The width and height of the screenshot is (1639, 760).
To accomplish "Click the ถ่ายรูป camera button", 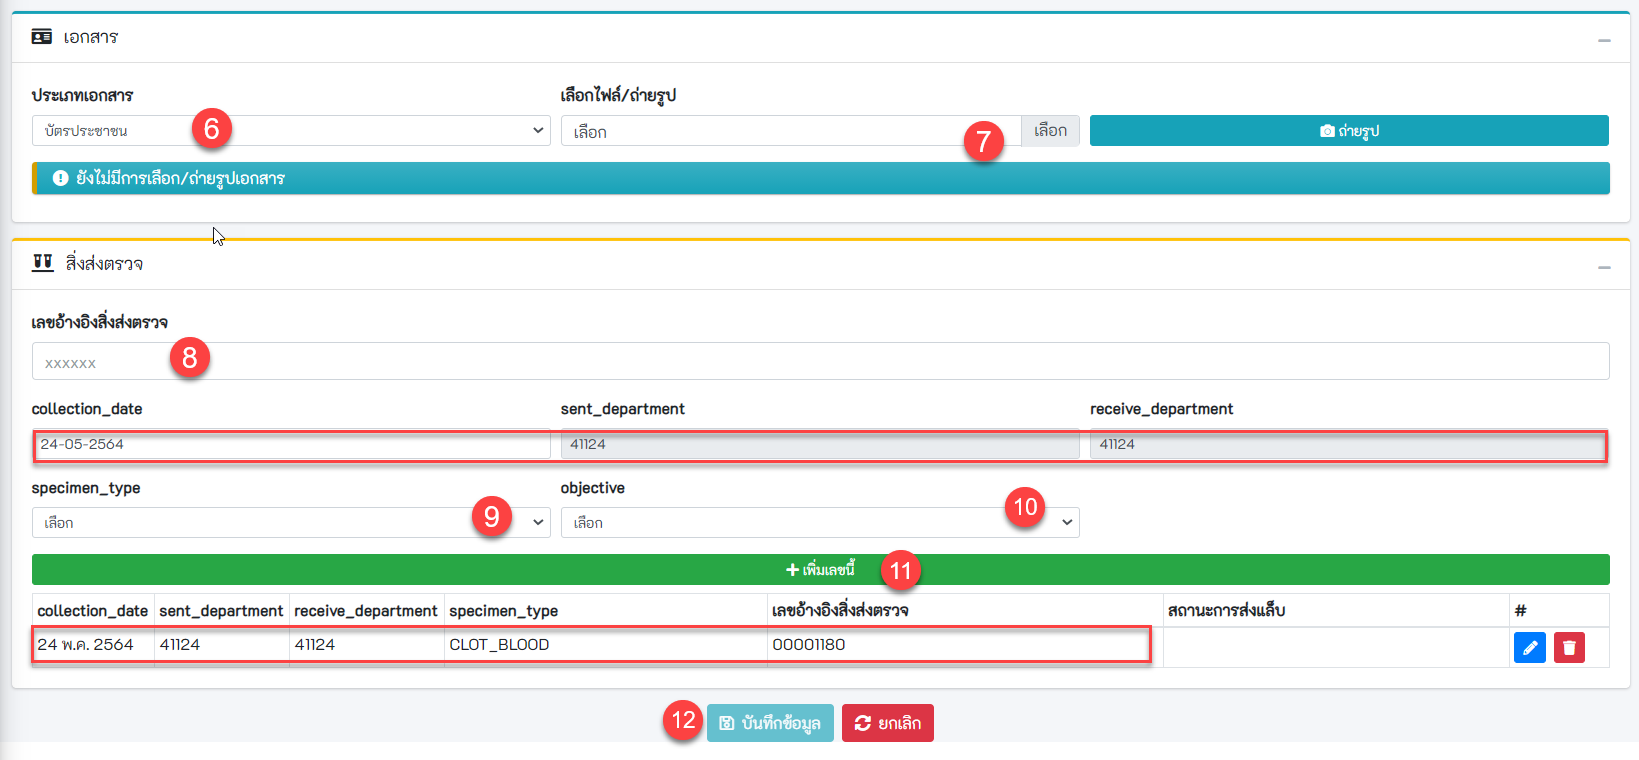I will (1348, 131).
